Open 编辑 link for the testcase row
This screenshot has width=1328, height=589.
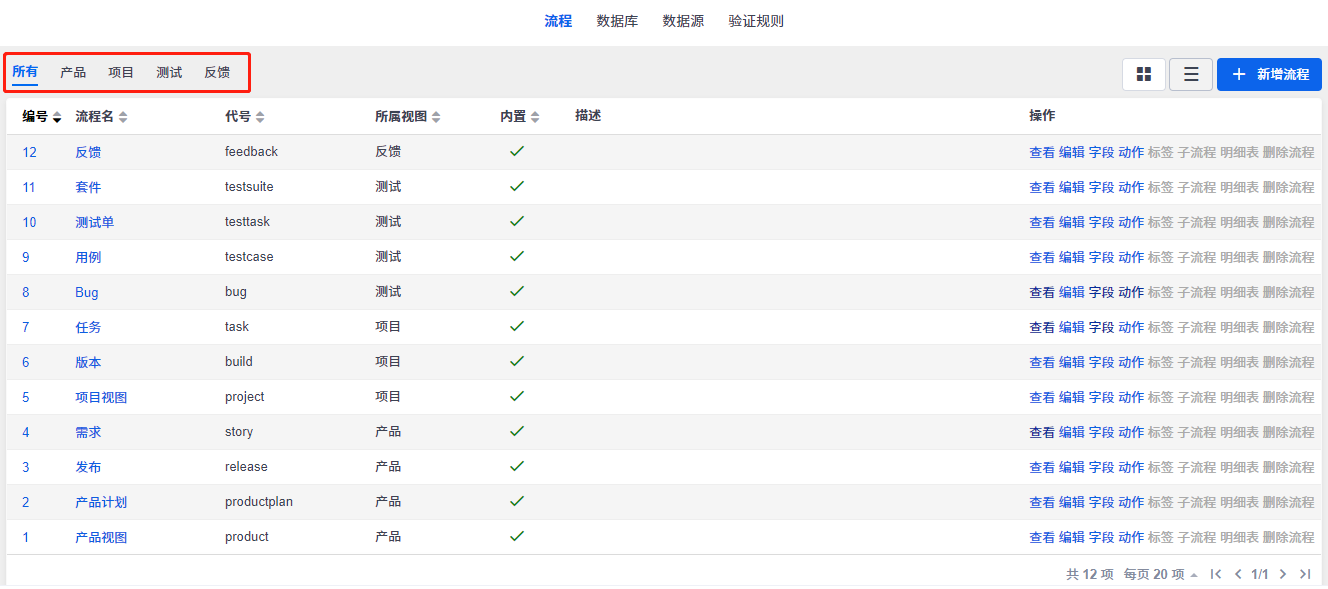(x=1071, y=257)
